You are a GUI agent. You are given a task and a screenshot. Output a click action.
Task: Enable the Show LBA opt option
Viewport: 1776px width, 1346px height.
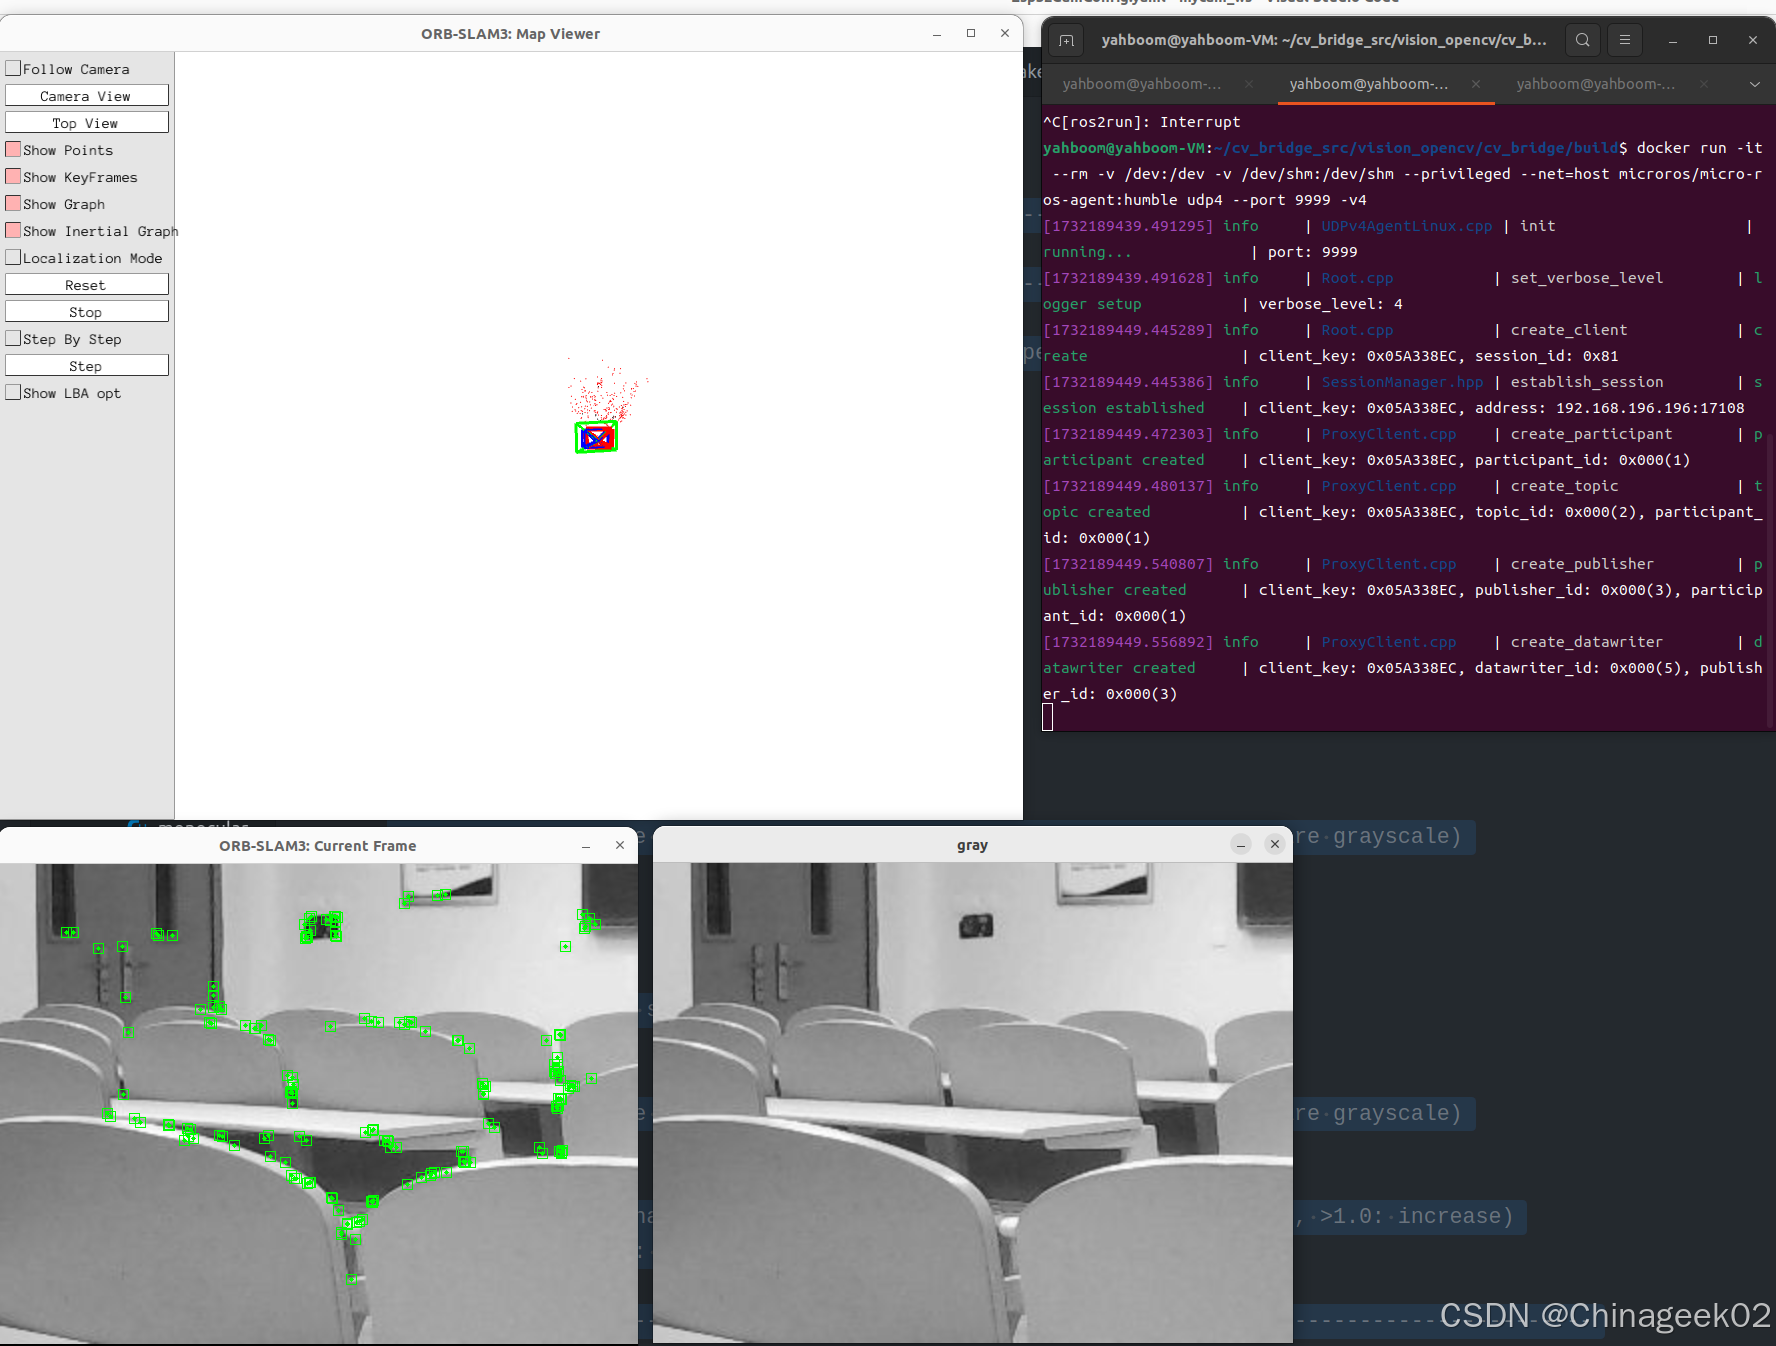[x=13, y=392]
